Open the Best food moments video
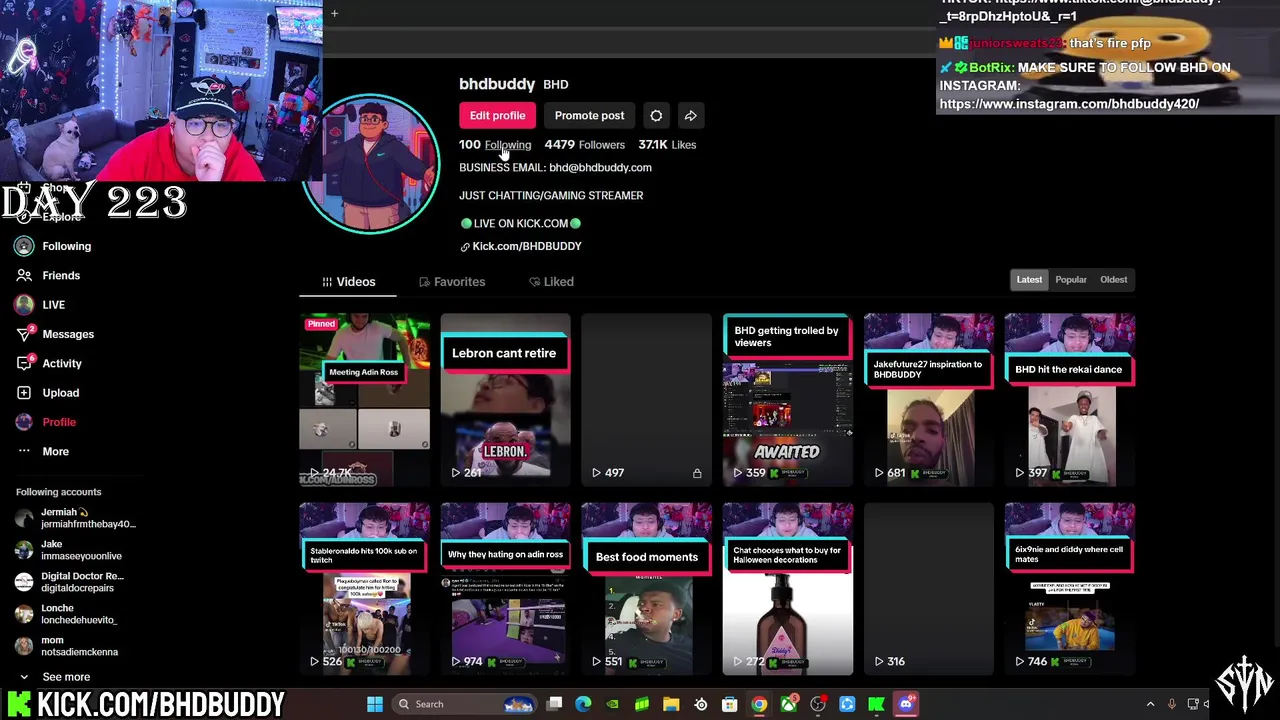The image size is (1280, 720). [646, 589]
